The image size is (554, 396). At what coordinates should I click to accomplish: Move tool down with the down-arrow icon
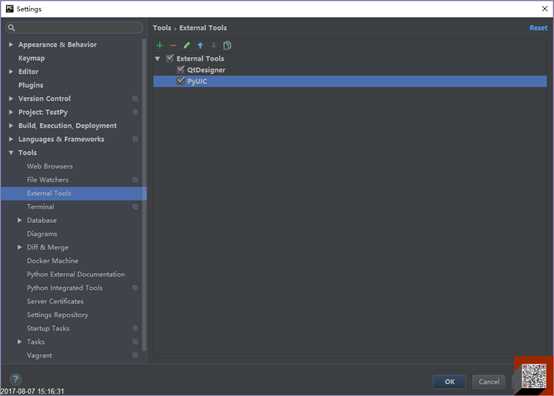point(213,45)
